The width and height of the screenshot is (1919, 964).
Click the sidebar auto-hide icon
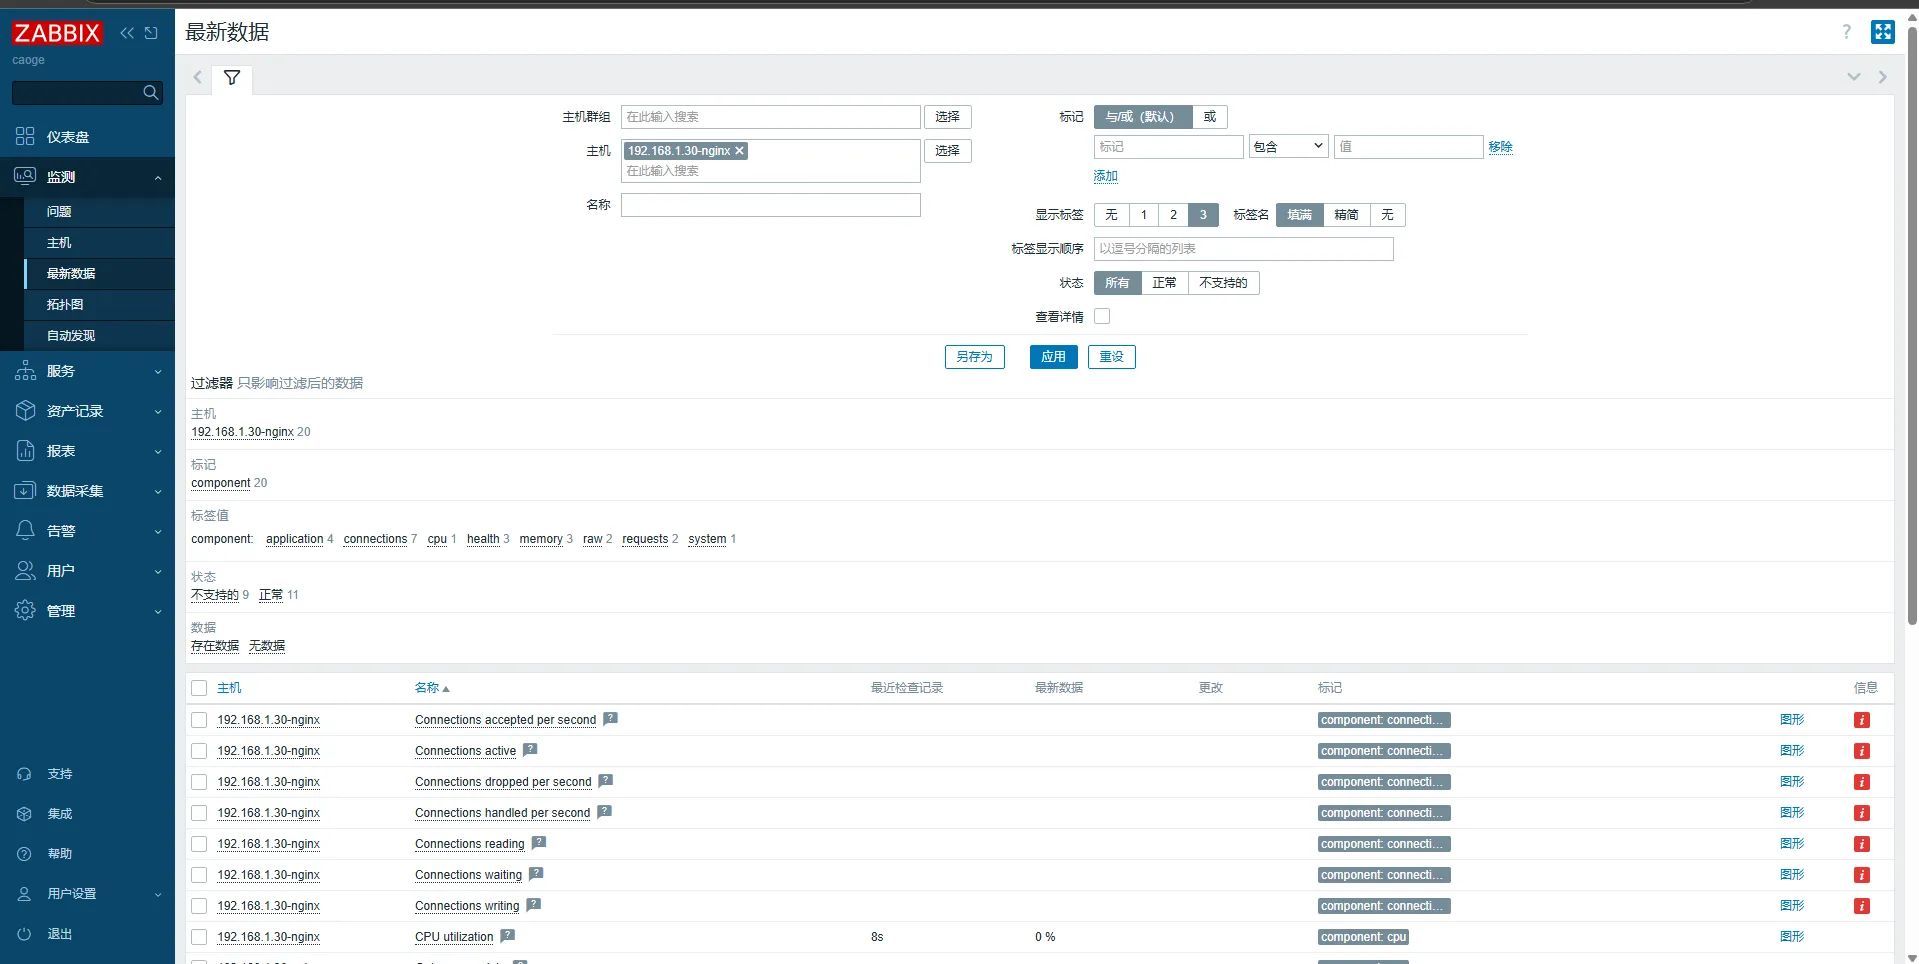[151, 33]
